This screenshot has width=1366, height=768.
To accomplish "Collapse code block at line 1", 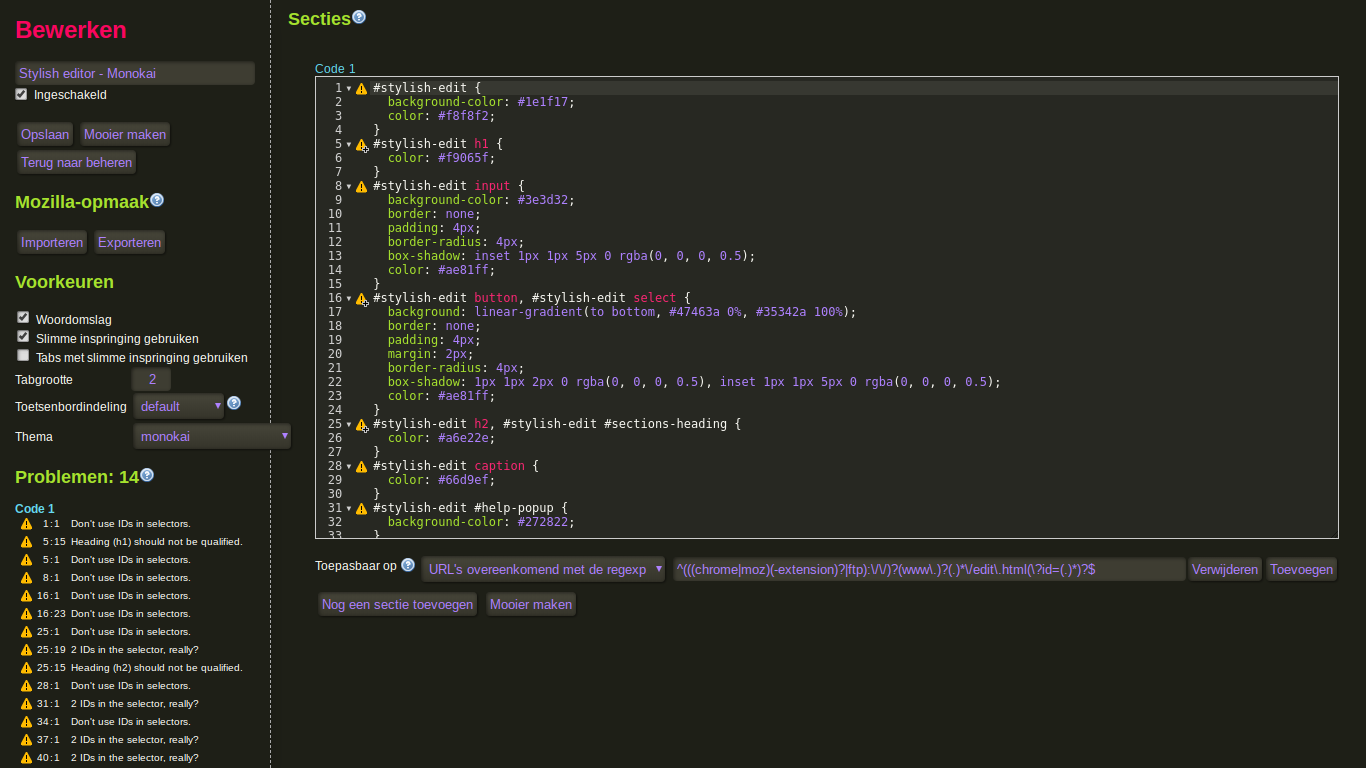I will (349, 88).
